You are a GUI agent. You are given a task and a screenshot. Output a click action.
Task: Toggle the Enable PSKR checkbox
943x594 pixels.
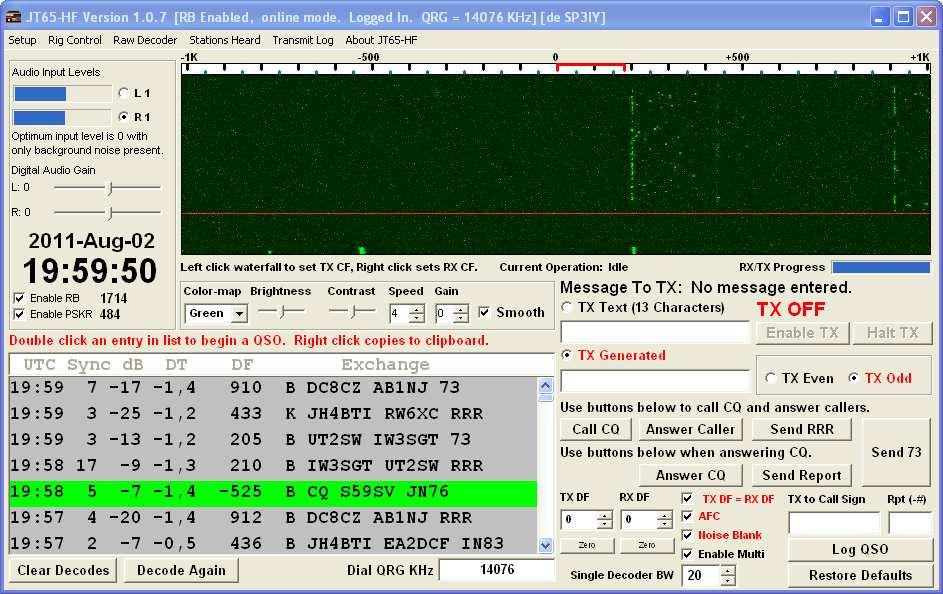click(19, 314)
